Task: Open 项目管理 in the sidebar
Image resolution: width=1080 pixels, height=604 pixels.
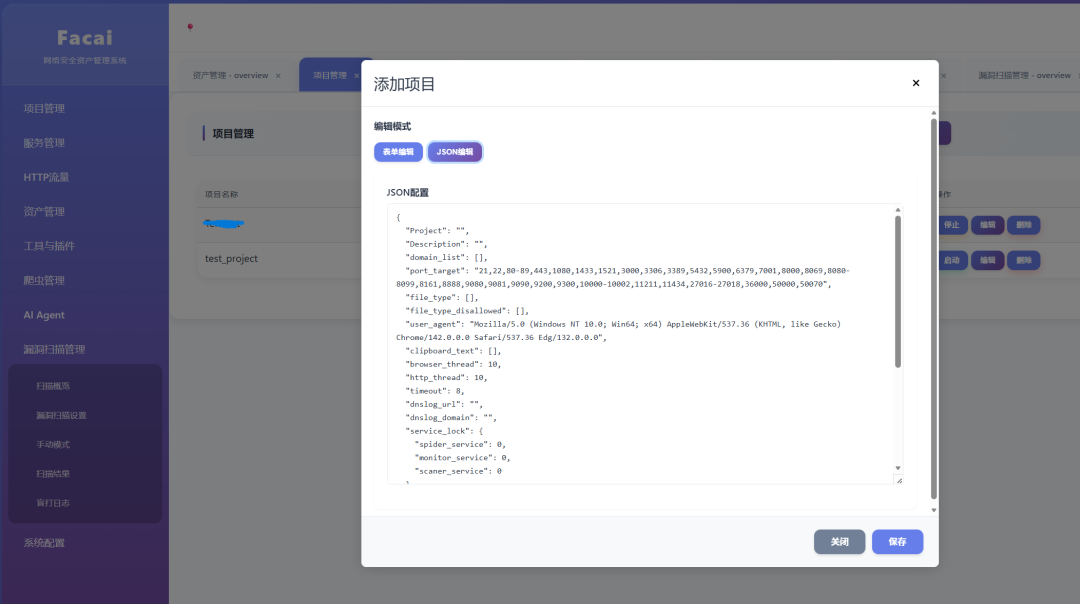Action: click(44, 109)
